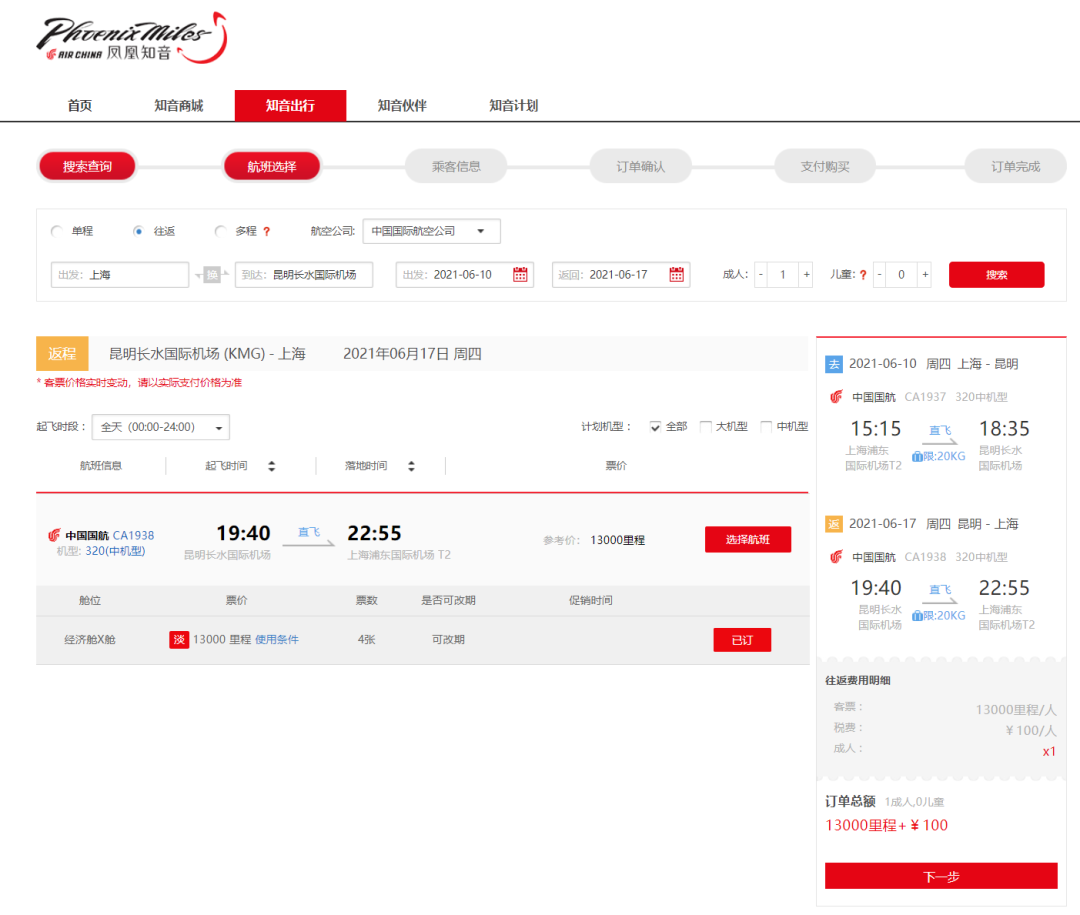Open the 起飞时段 takeoff period dropdown

tap(160, 427)
